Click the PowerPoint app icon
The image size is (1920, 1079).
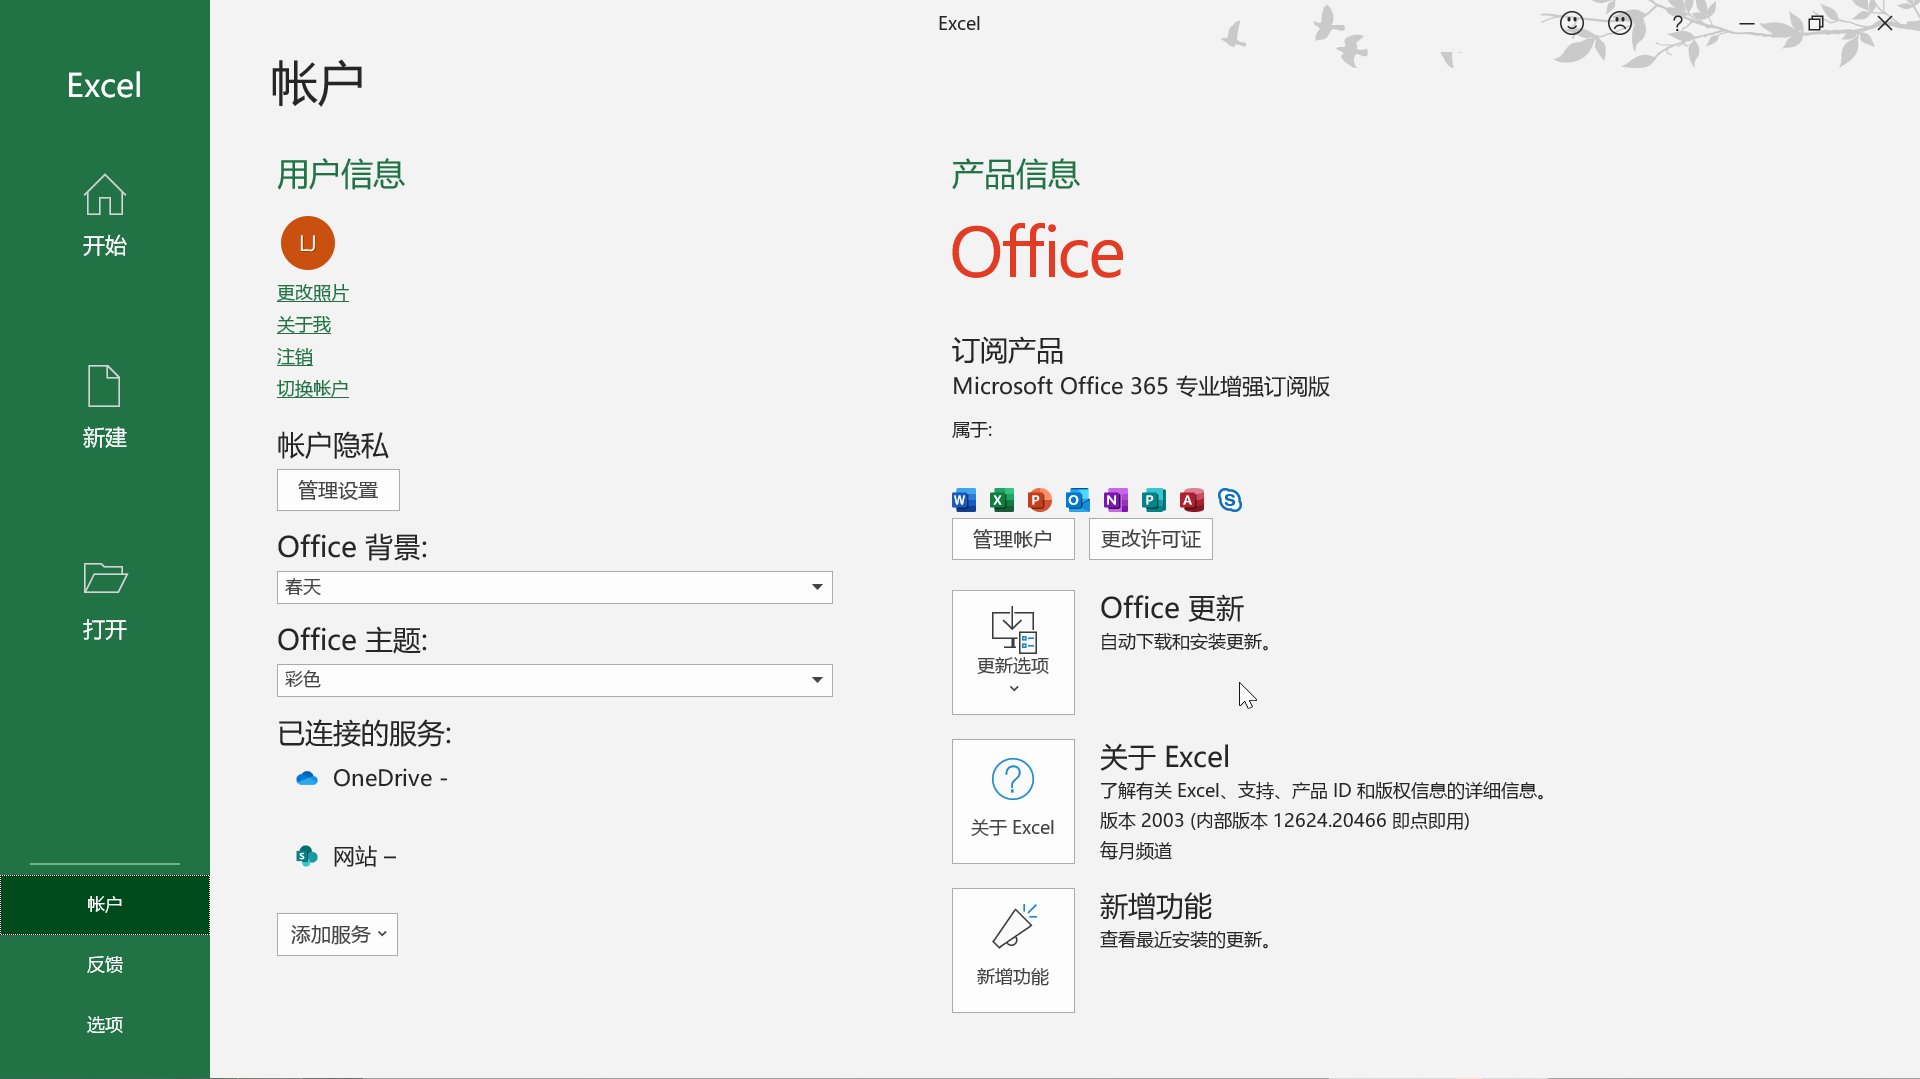pos(1040,500)
